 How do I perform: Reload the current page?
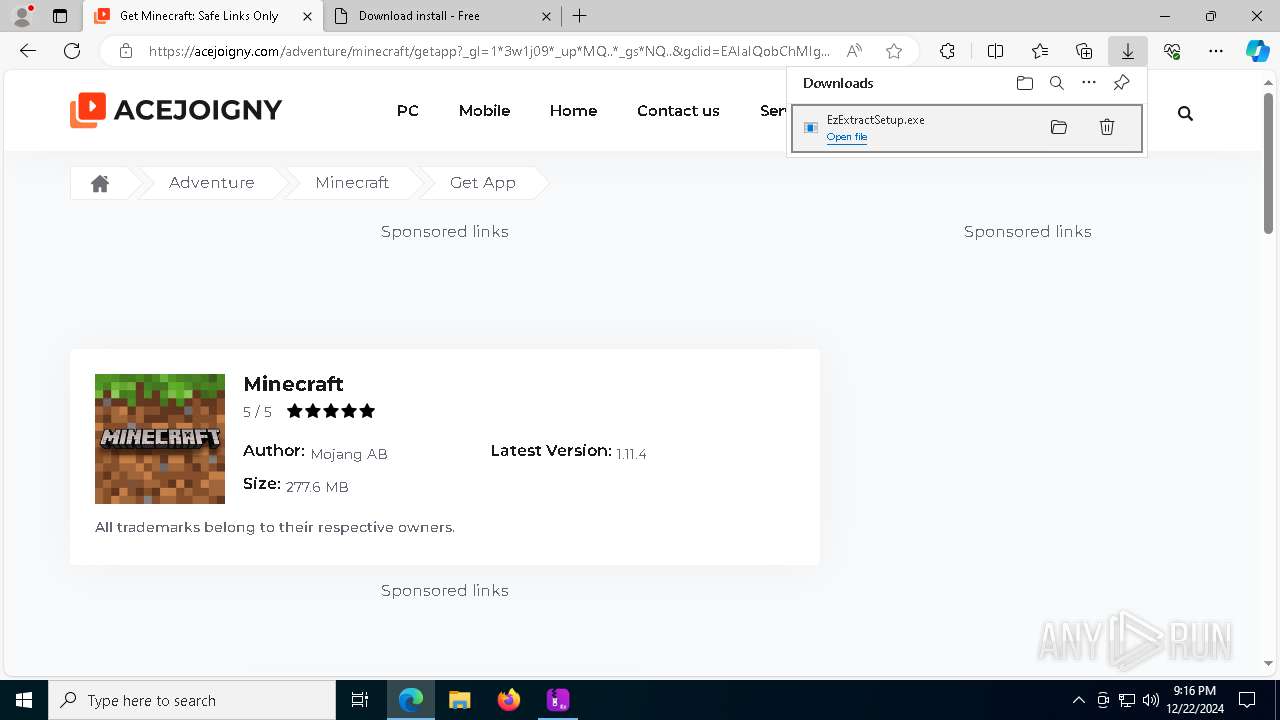(72, 51)
